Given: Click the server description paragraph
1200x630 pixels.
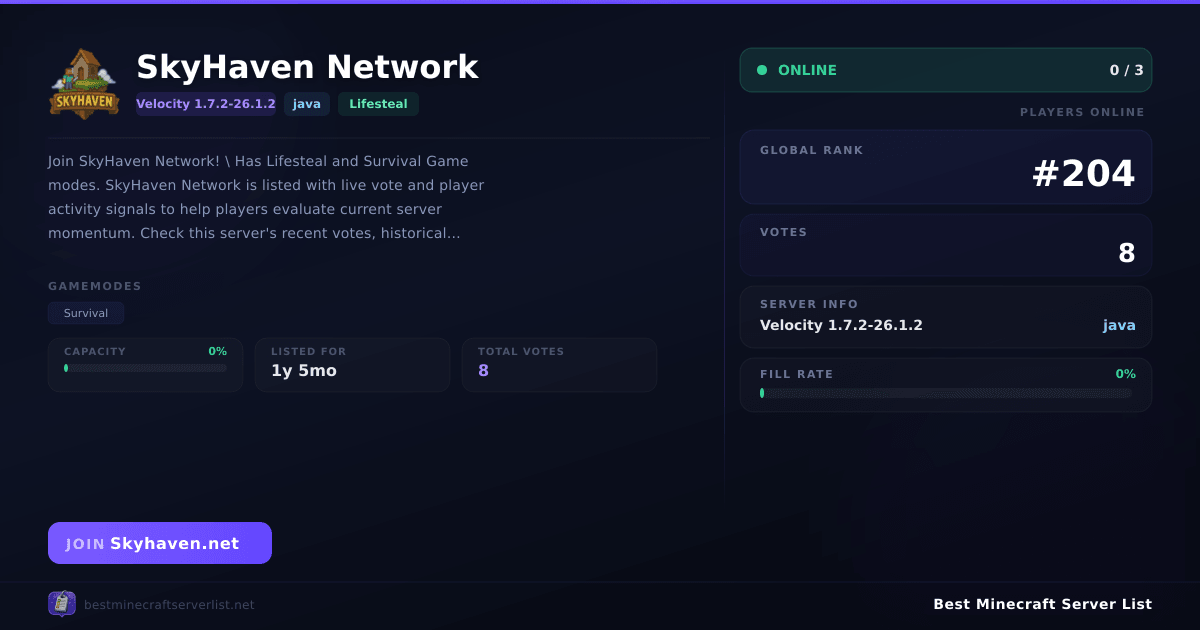Looking at the screenshot, I should coord(266,197).
